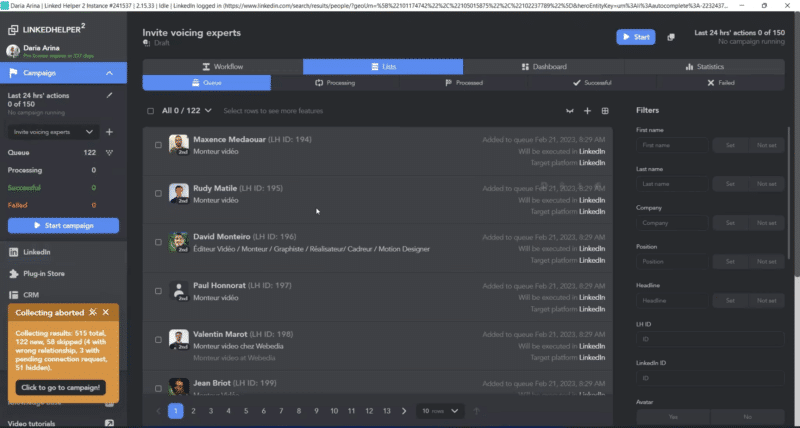Viewport: 800px width, 428px height.
Task: Select the Queue sub-tab
Action: pyautogui.click(x=207, y=83)
